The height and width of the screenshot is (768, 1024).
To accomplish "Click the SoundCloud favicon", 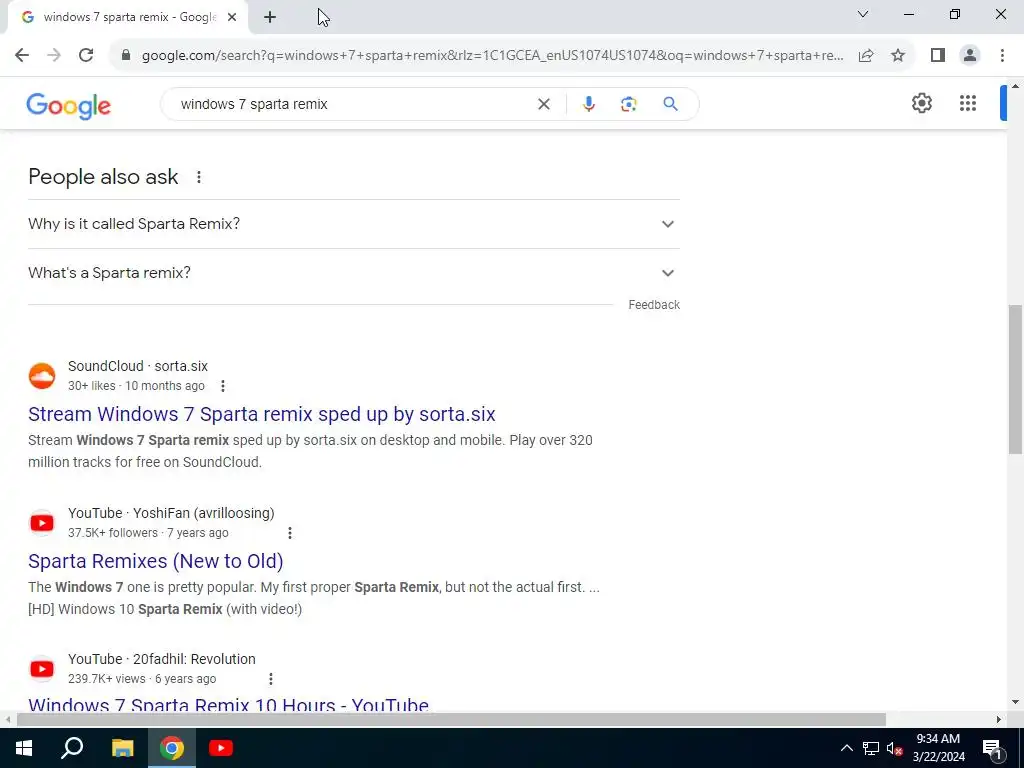I will pyautogui.click(x=42, y=376).
